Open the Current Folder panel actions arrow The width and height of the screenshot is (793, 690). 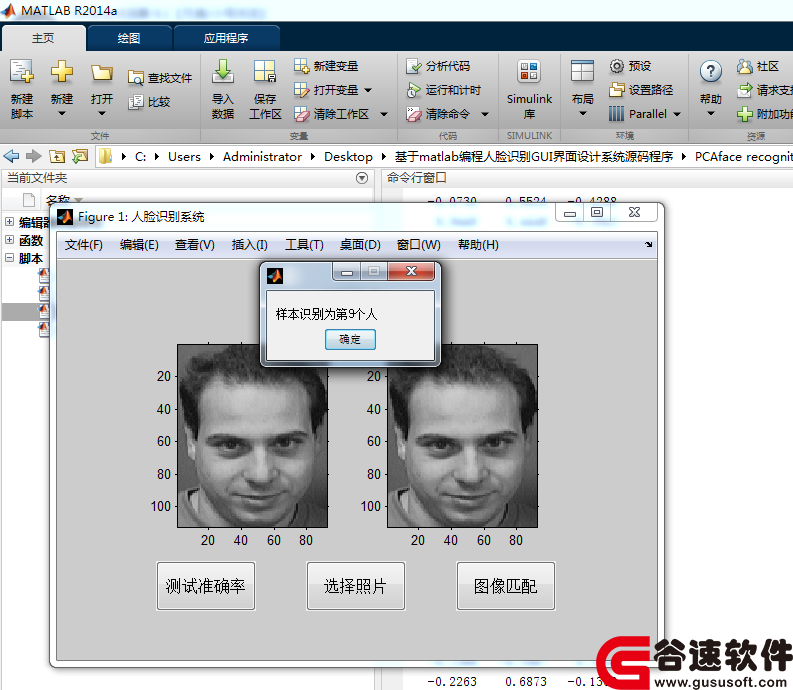pyautogui.click(x=362, y=178)
